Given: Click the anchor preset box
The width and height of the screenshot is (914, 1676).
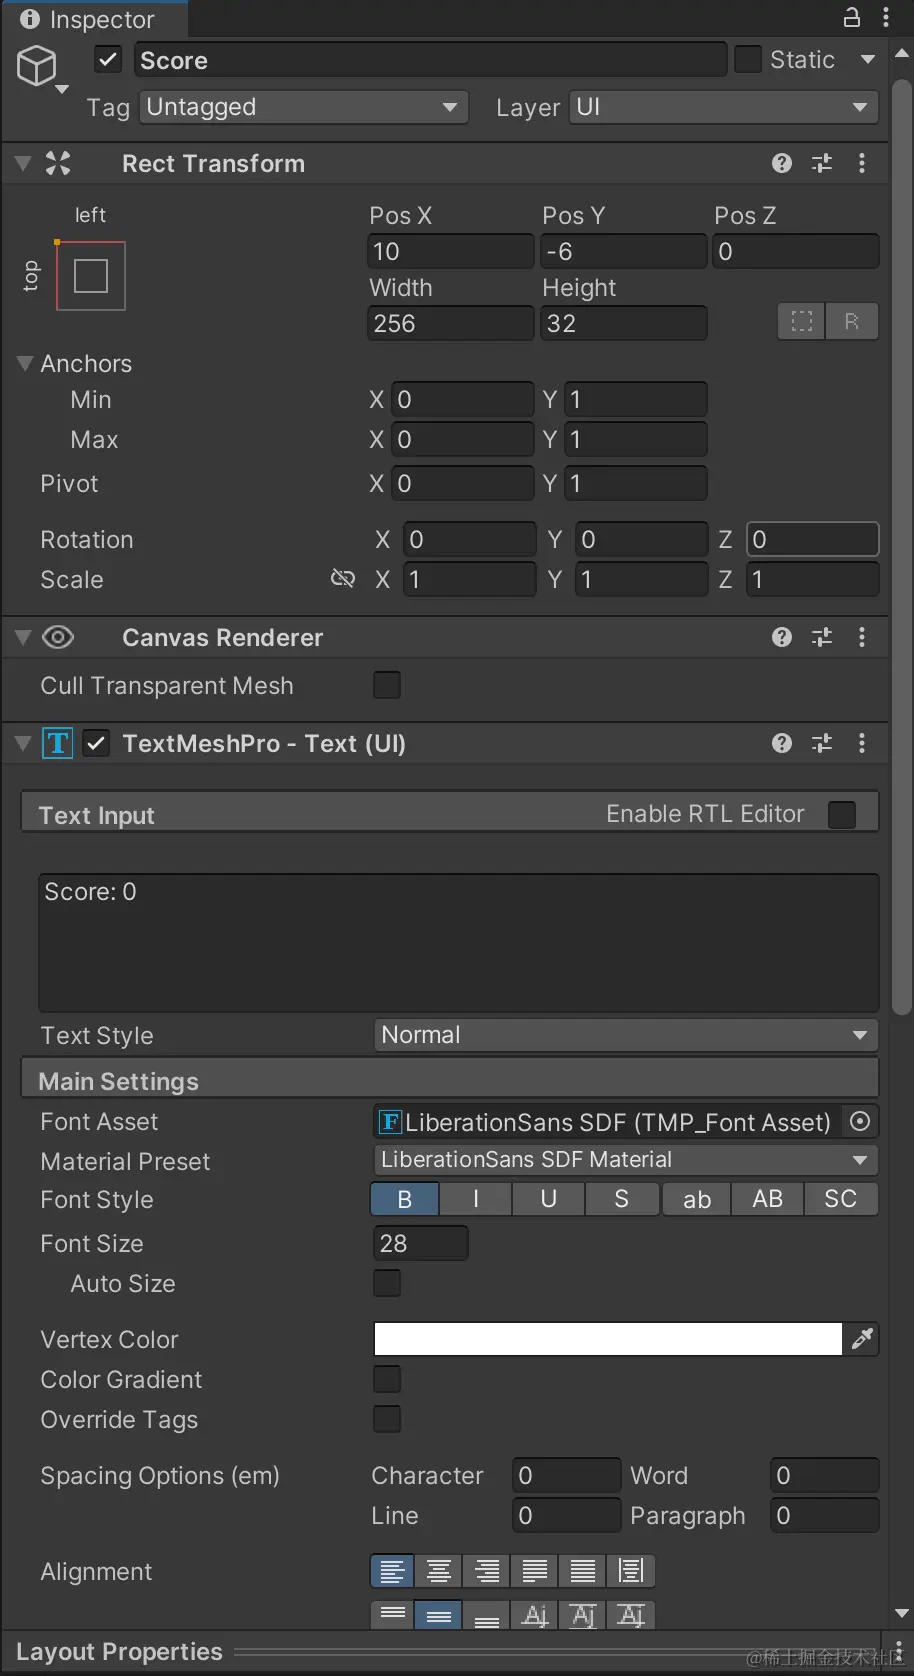Looking at the screenshot, I should click(91, 276).
